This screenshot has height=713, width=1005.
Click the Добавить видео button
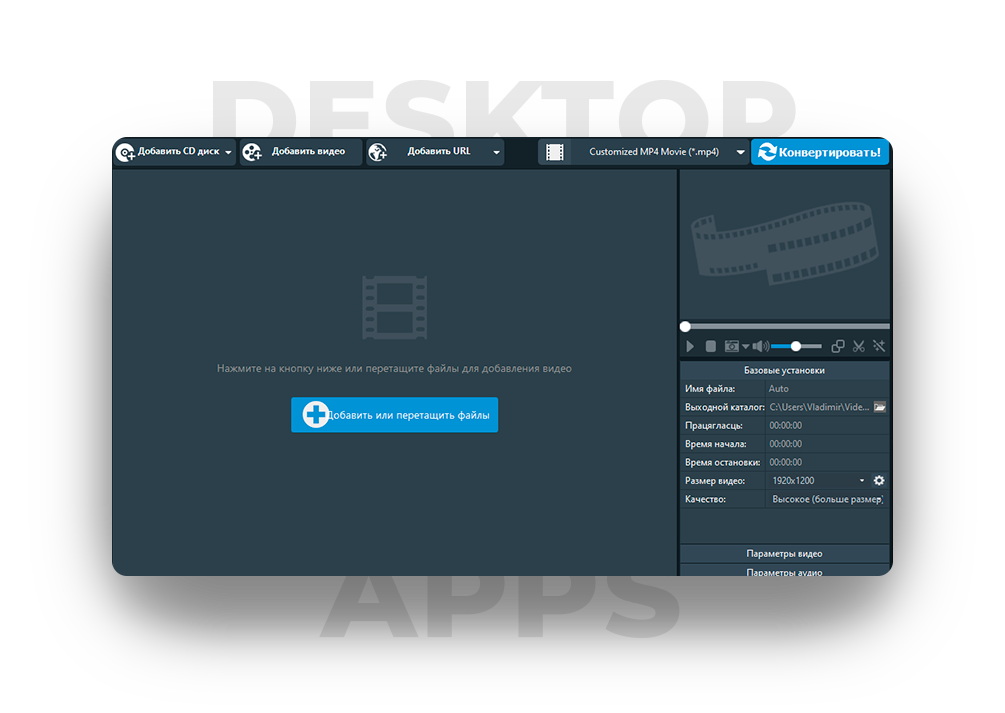300,152
